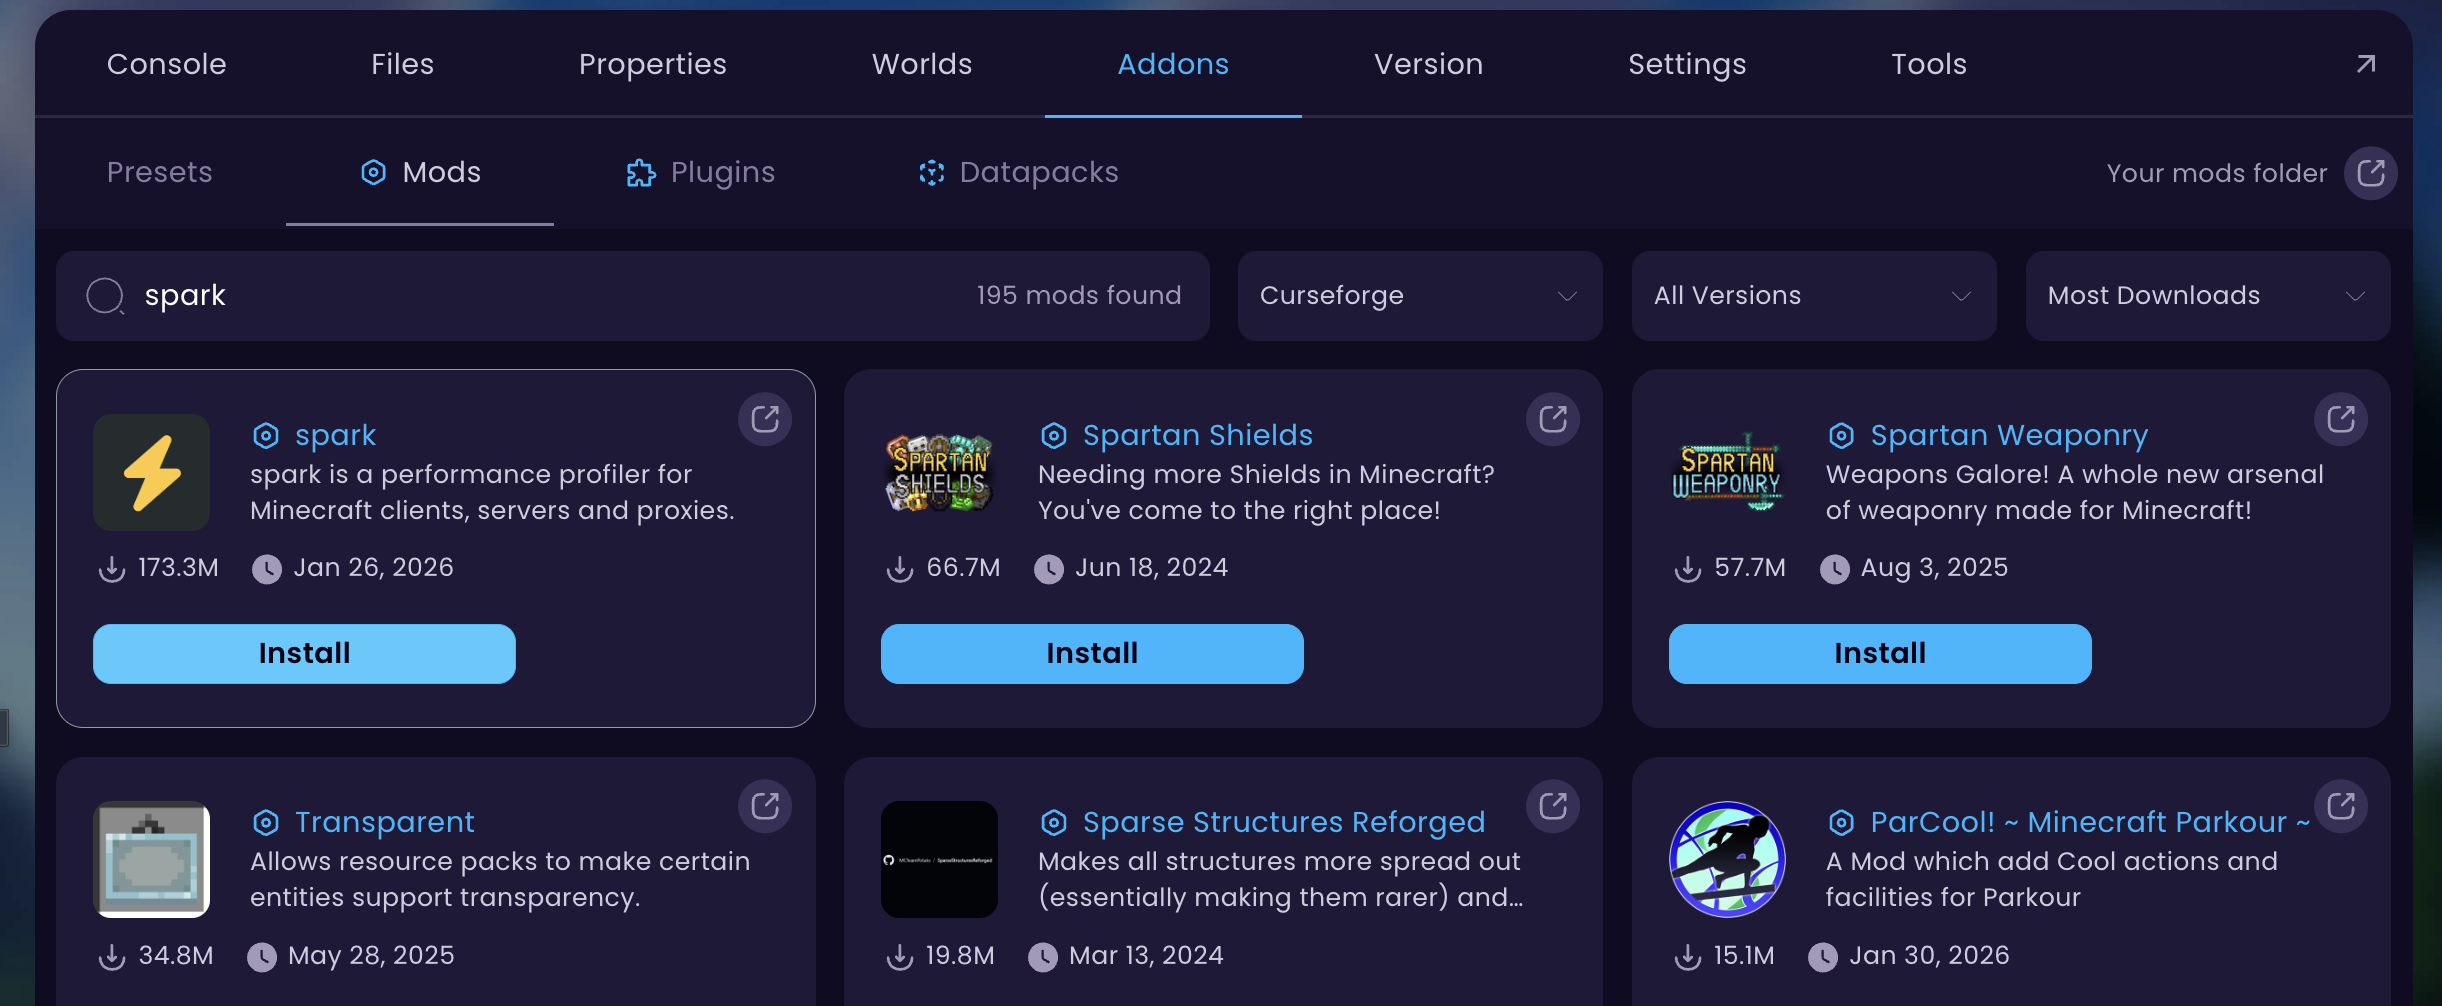This screenshot has height=1006, width=2442.
Task: Expand the Curseforge source dropdown
Action: [x=1420, y=296]
